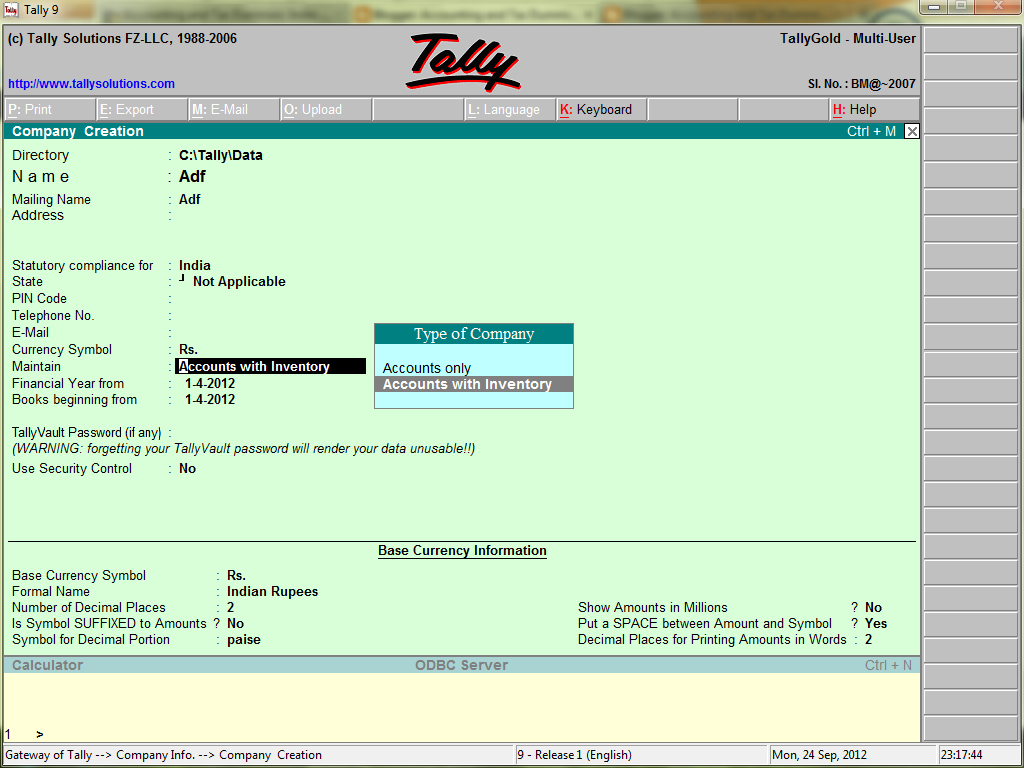
Task: Click the 9 - Release 1 (English) status
Action: (x=574, y=755)
